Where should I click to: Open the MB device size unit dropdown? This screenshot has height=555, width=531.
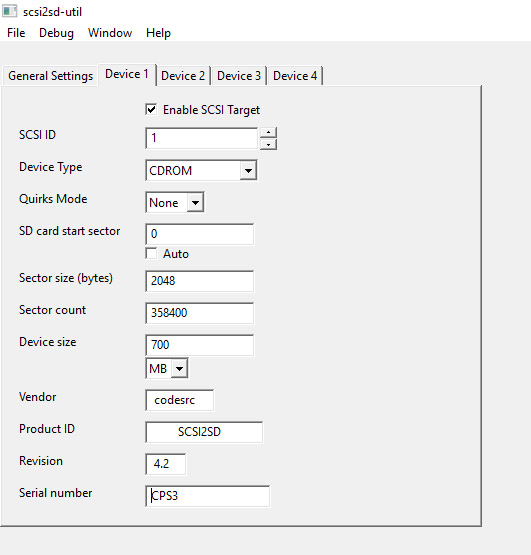tap(166, 368)
